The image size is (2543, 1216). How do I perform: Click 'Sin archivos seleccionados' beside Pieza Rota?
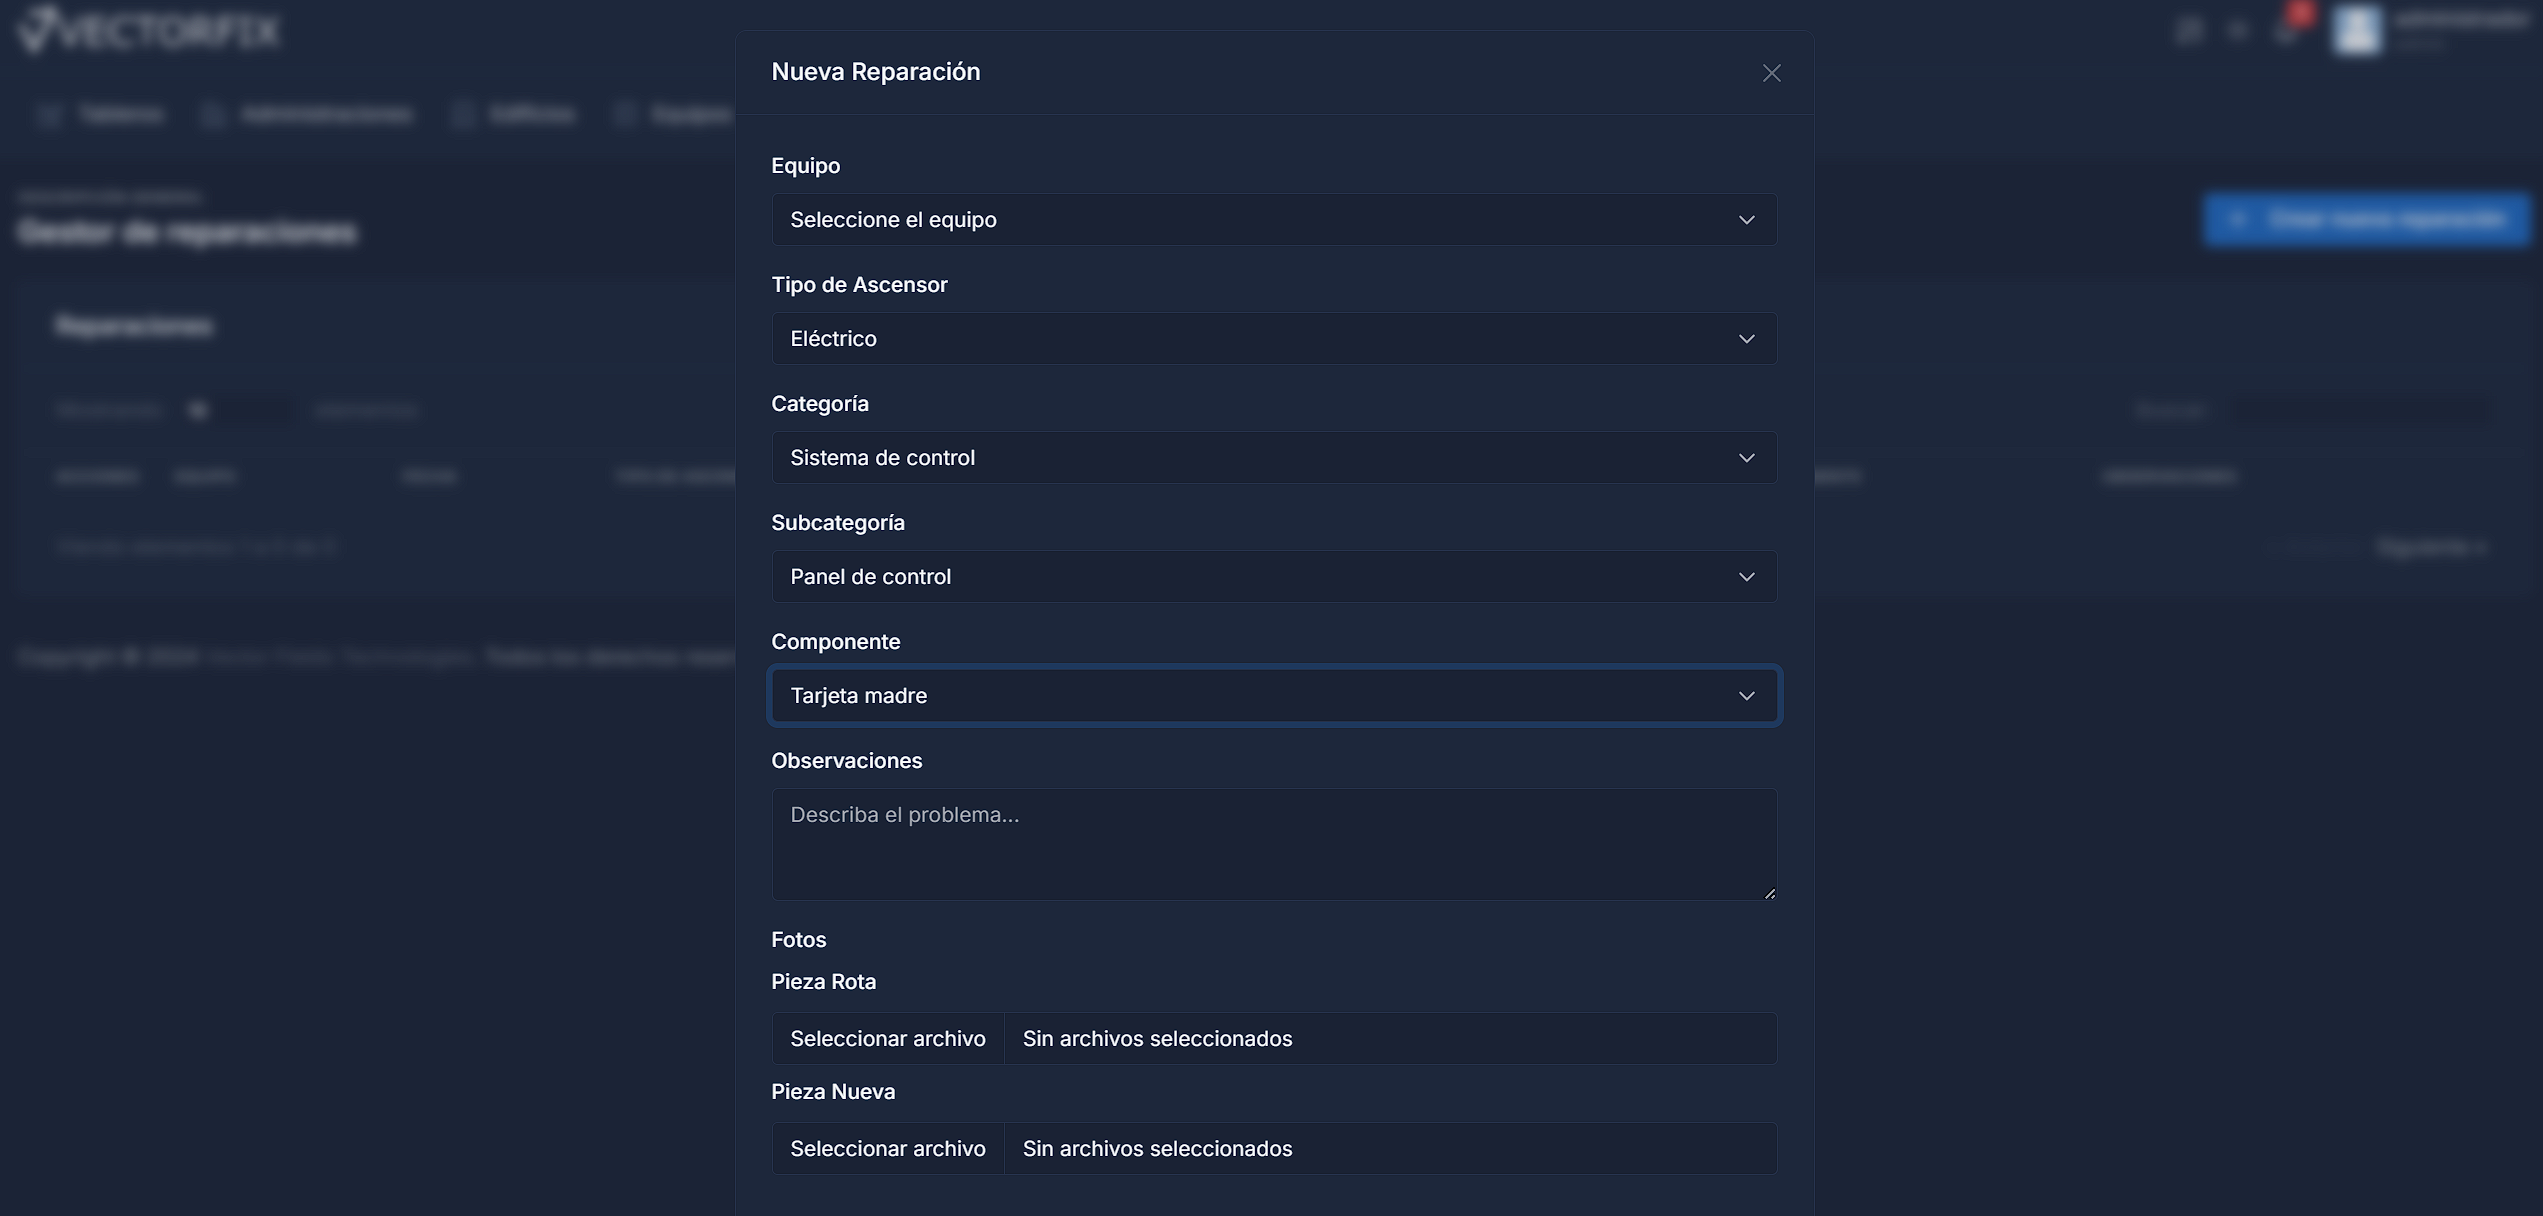tap(1157, 1039)
